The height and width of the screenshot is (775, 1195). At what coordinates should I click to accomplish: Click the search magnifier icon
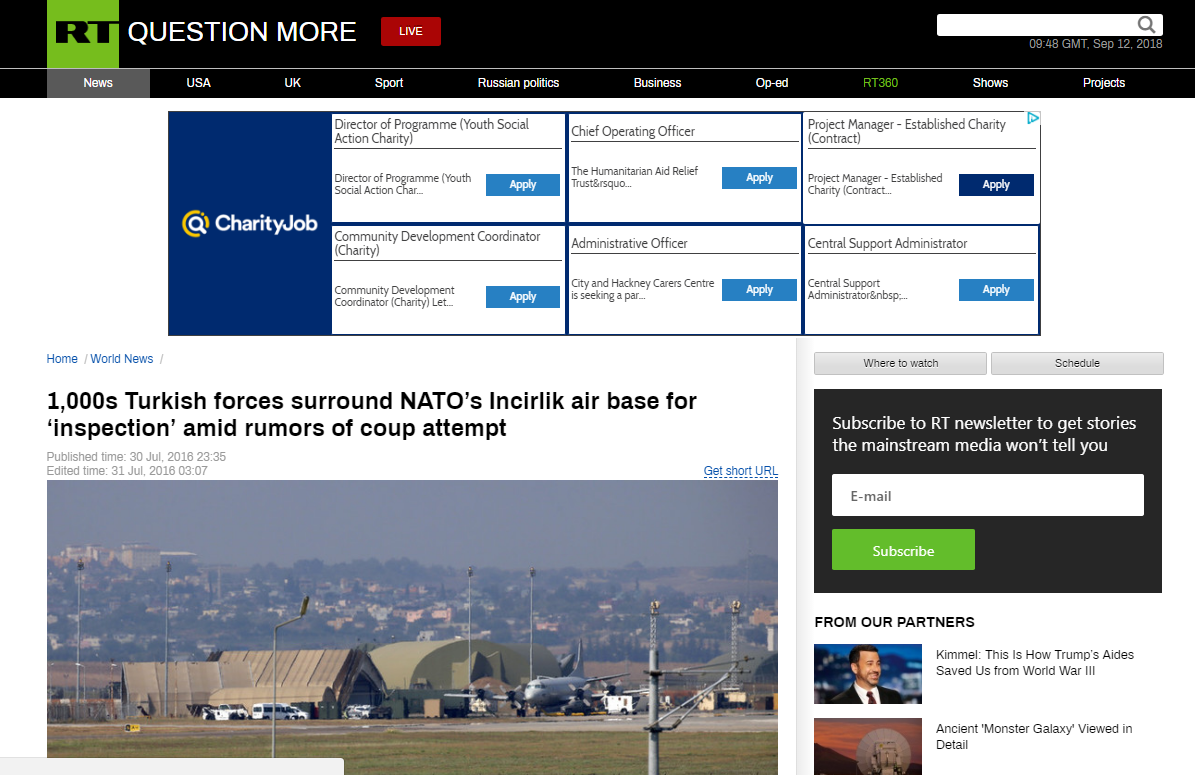point(1146,25)
